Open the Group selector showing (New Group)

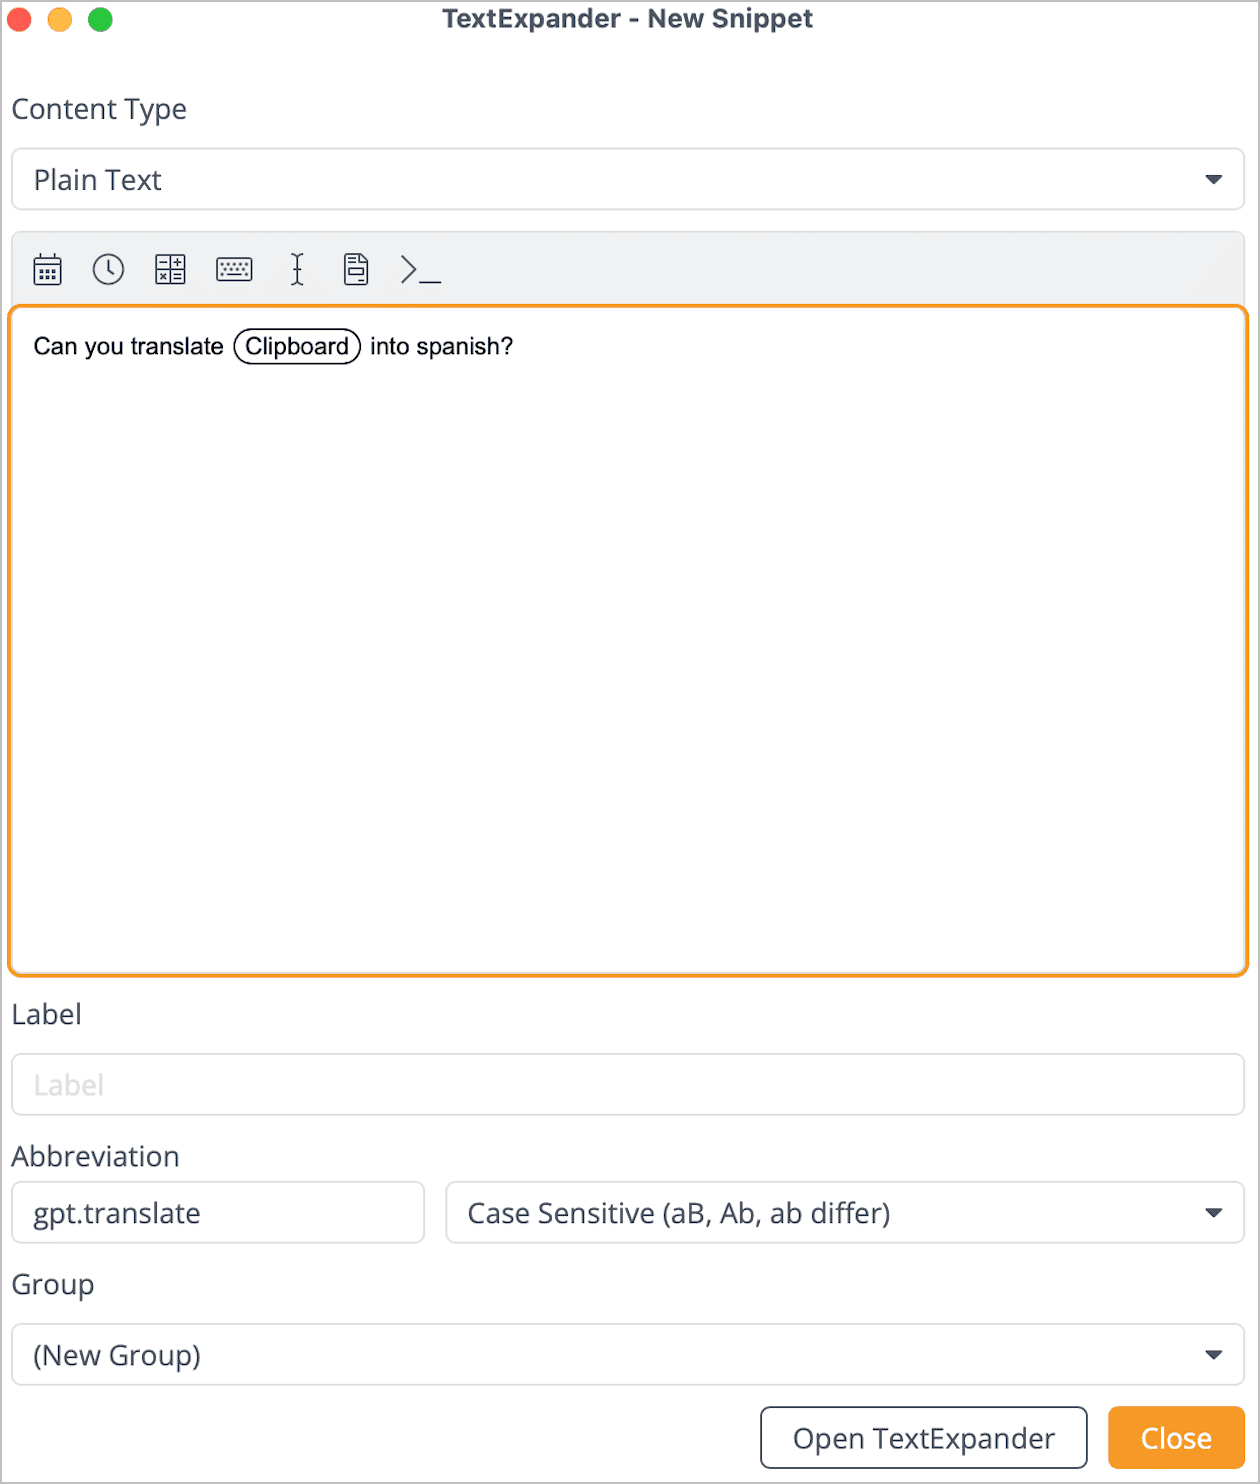[x=1213, y=1355]
